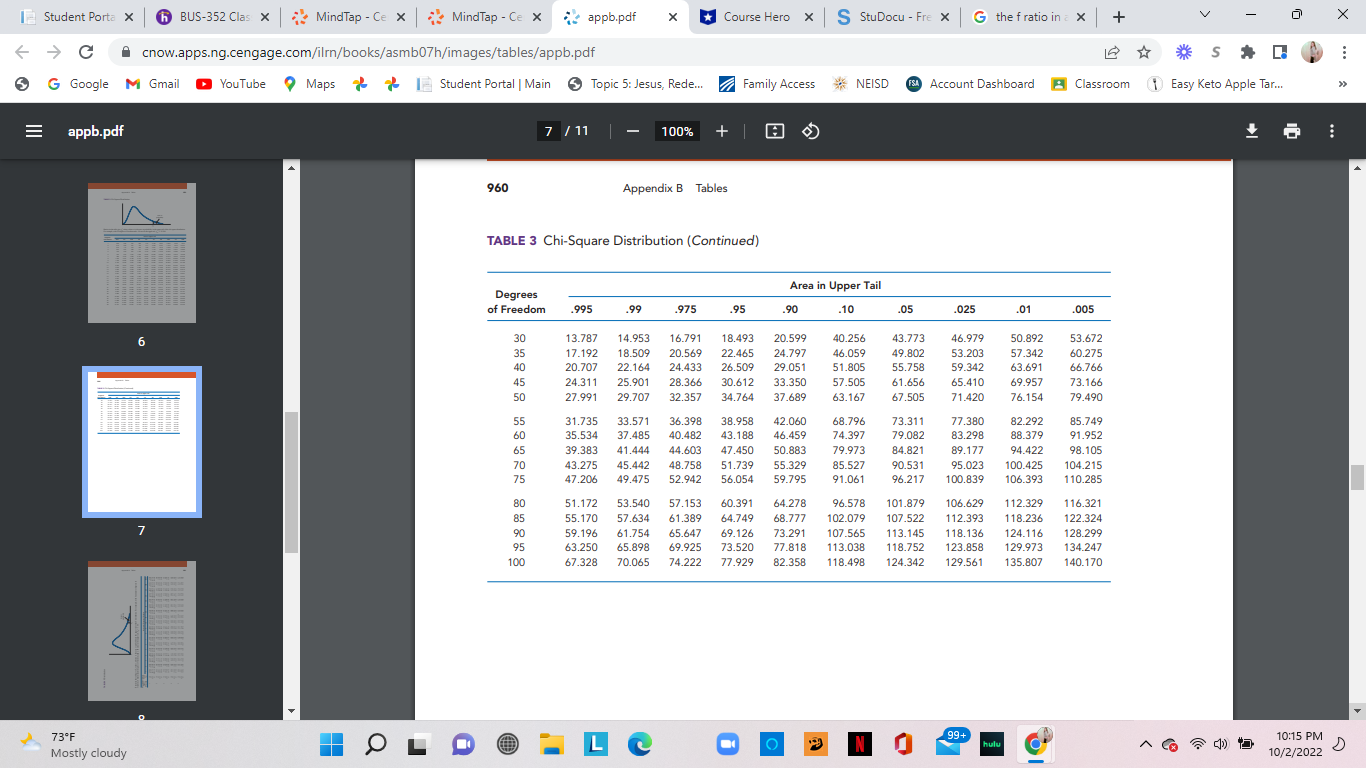1366x768 pixels.
Task: Click the document vertical scrollbar thumb
Action: click(1358, 477)
